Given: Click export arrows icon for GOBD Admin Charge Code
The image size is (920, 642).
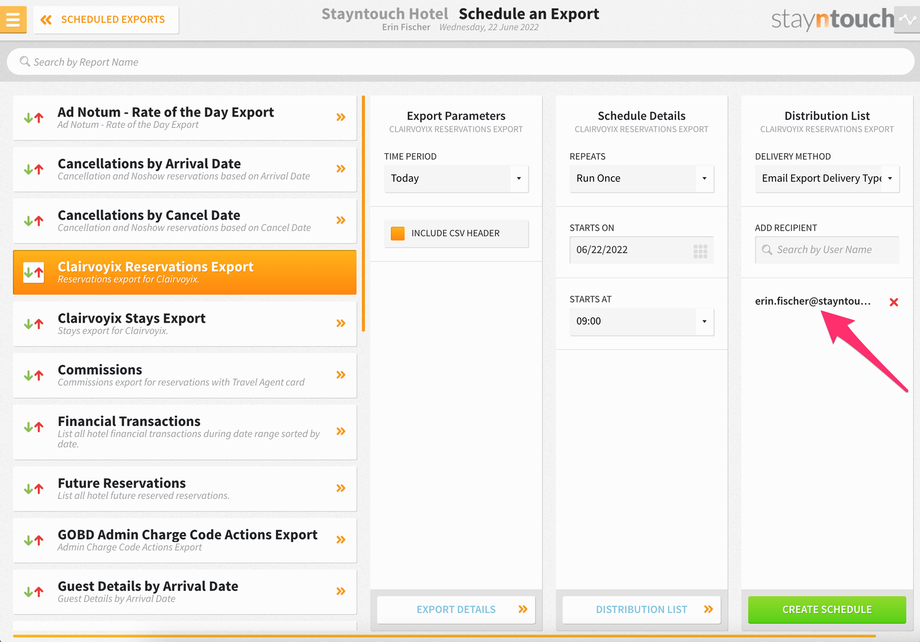Looking at the screenshot, I should click(x=33, y=540).
